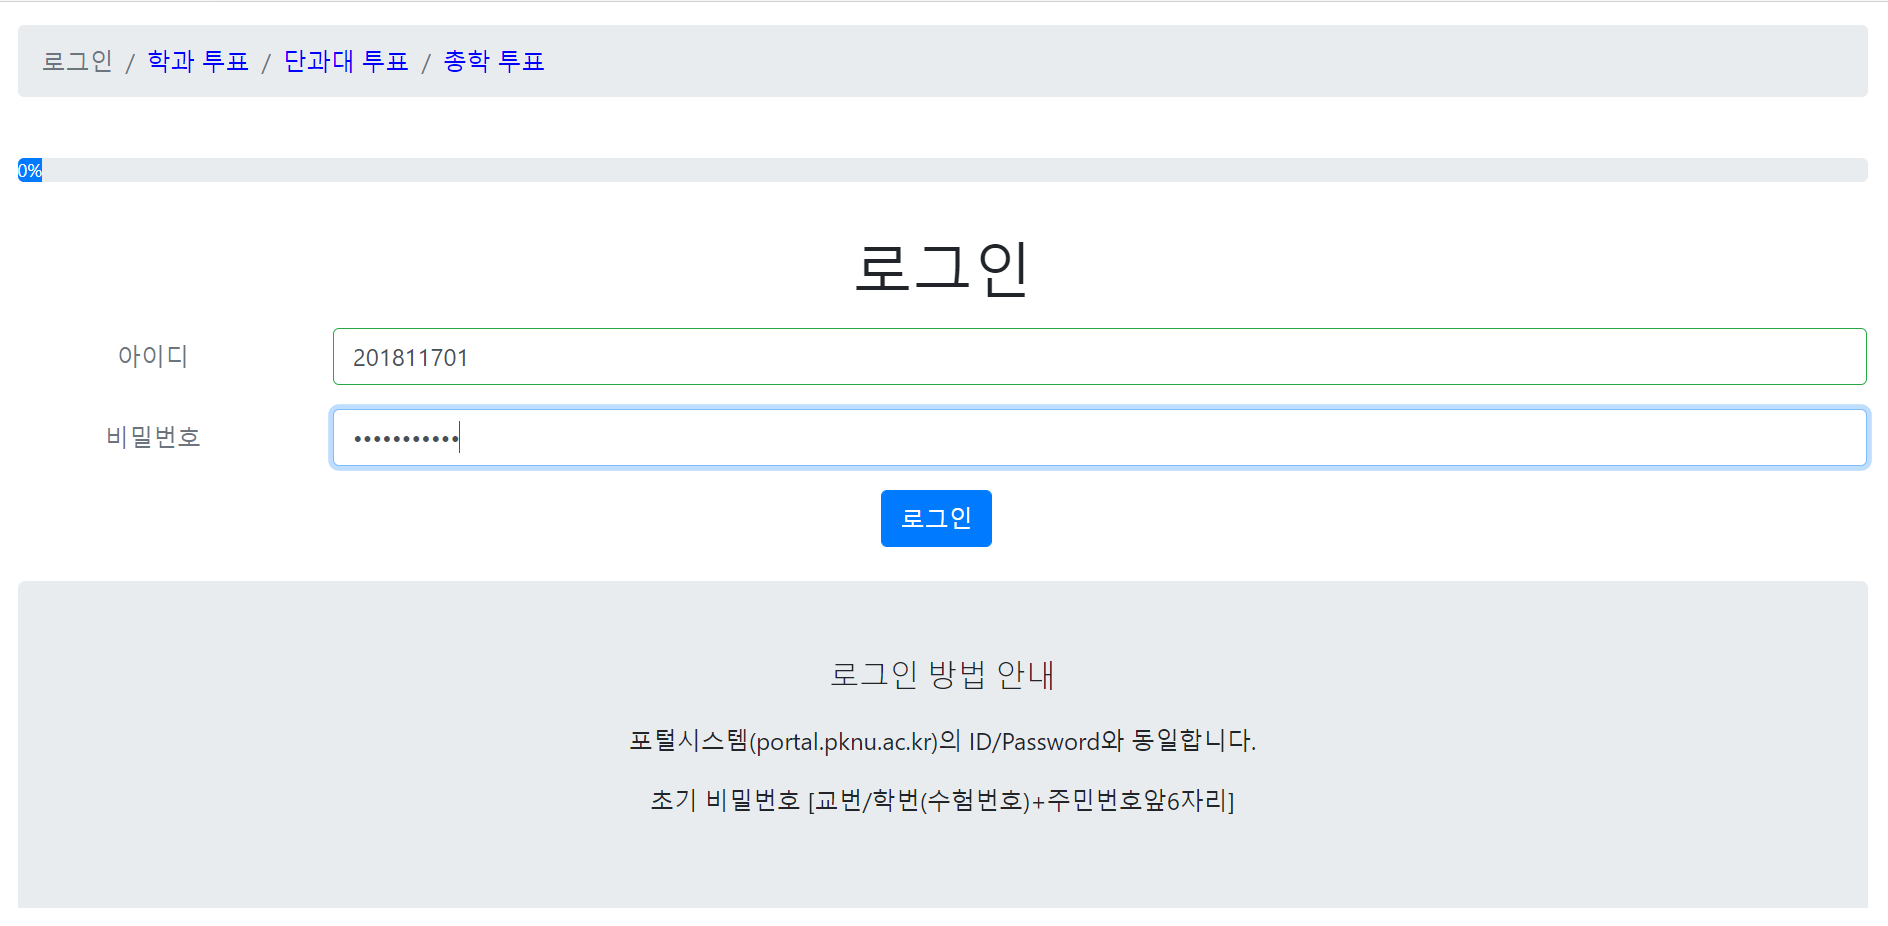Click the 0% progress bar
Image resolution: width=1888 pixels, height=926 pixels.
(x=900, y=170)
